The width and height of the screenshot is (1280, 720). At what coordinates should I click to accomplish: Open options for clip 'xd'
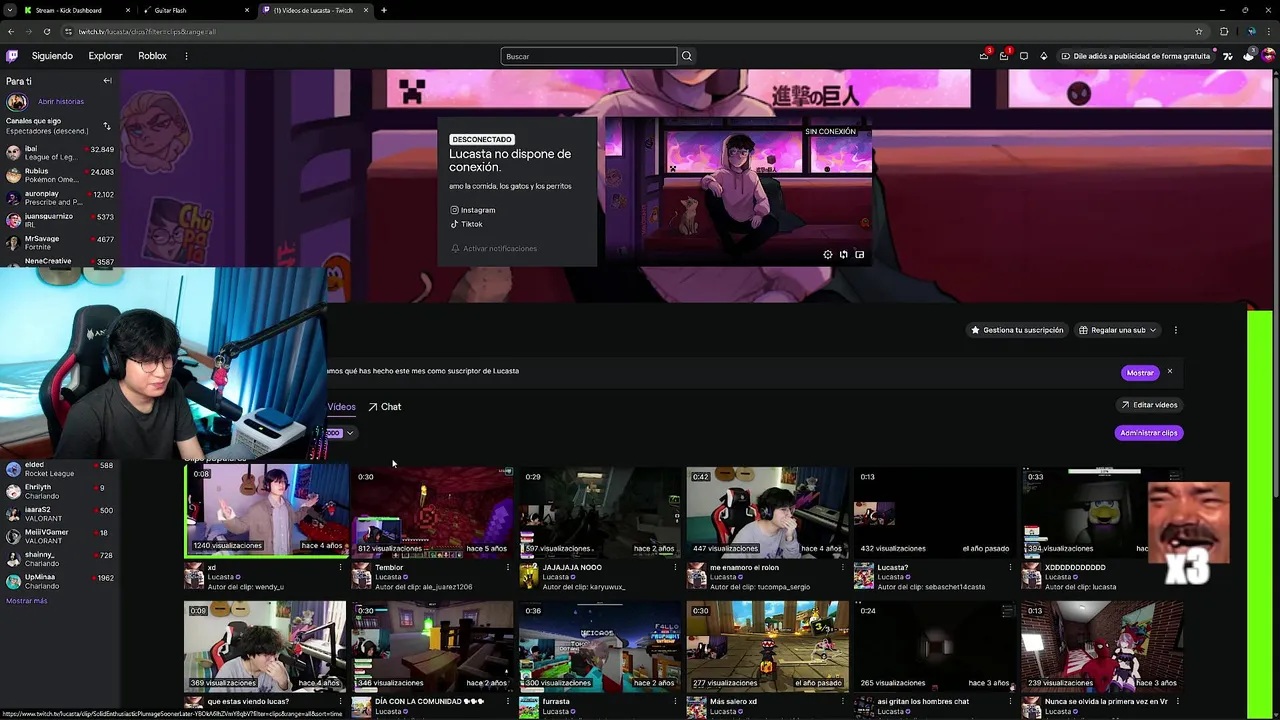[341, 568]
